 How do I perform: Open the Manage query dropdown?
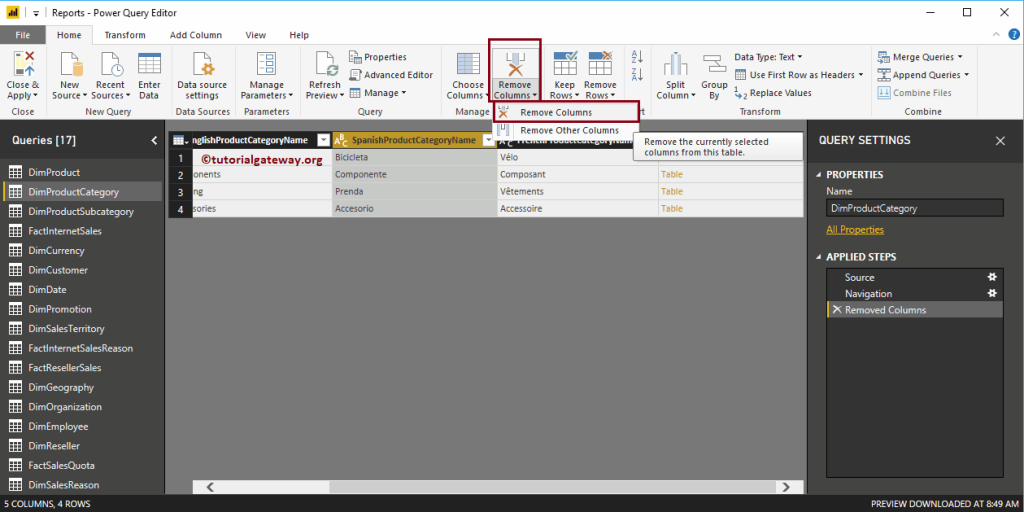tap(377, 93)
